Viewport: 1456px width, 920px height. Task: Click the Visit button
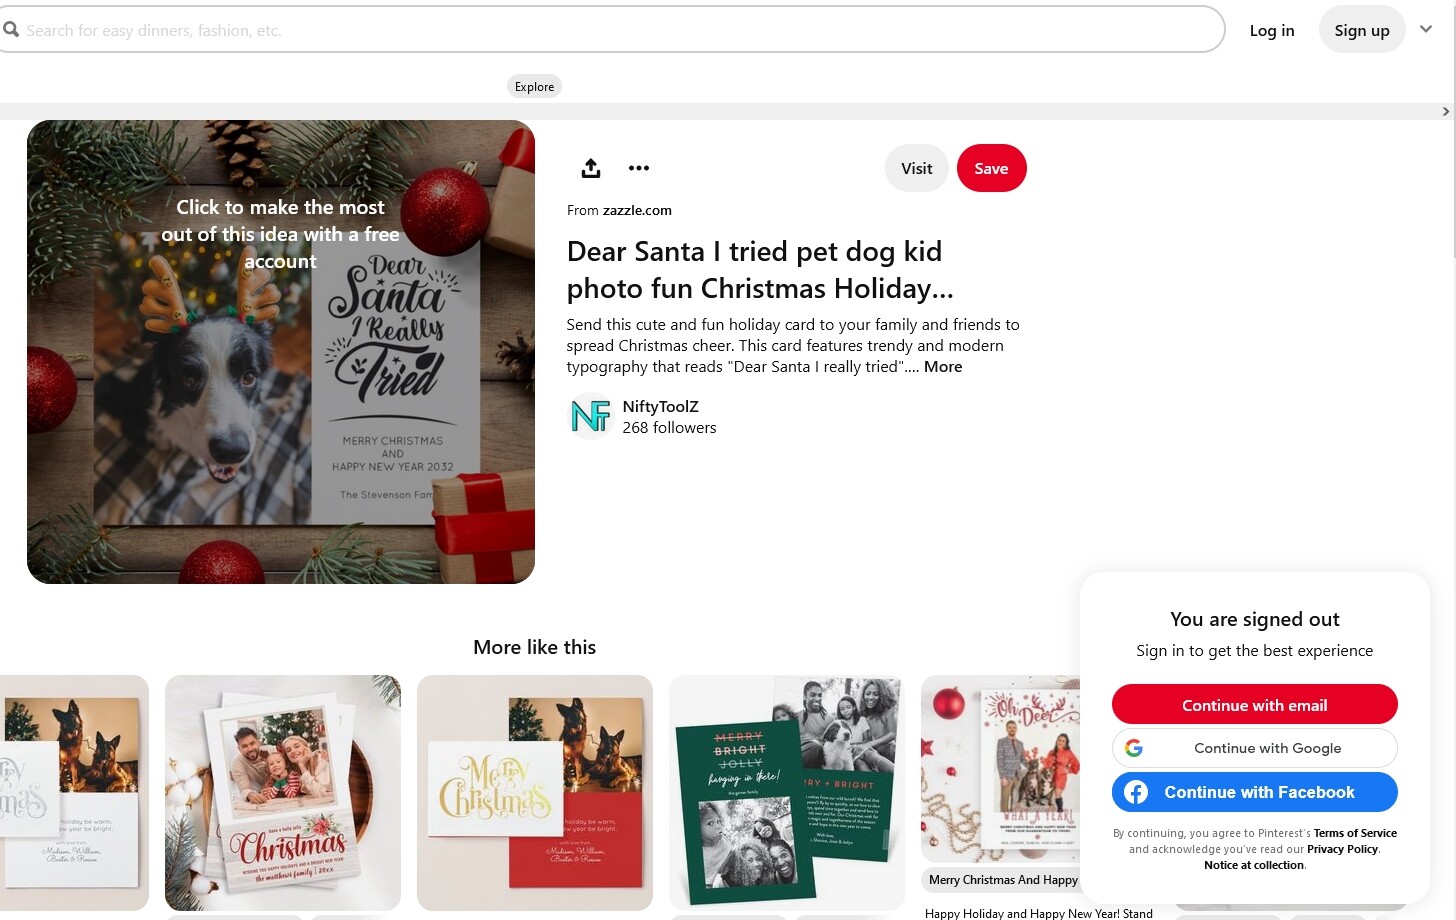(x=916, y=168)
